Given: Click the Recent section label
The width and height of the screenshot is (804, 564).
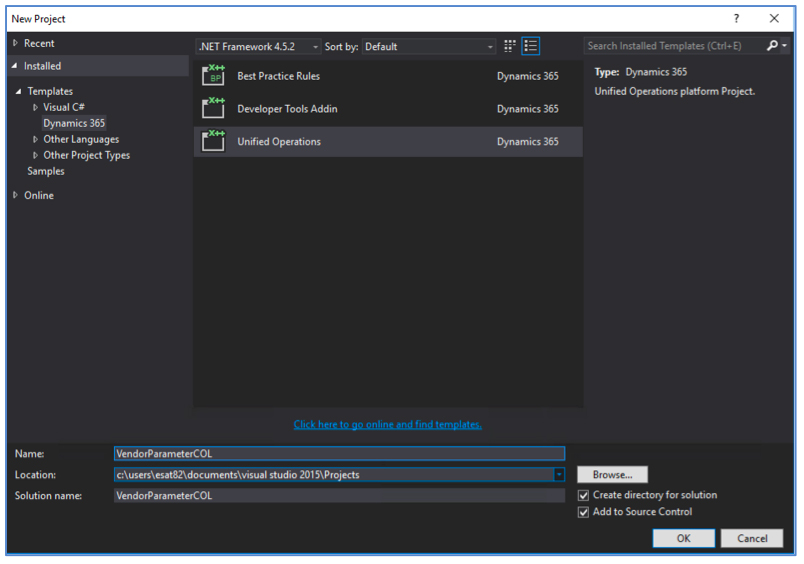Looking at the screenshot, I should click(39, 43).
